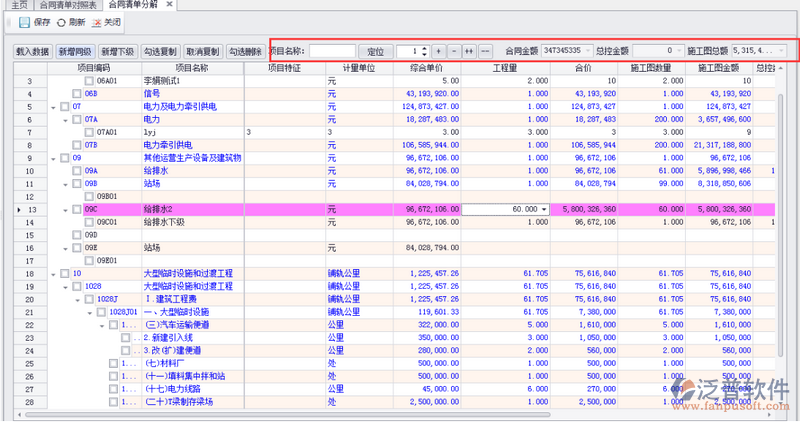Check the box next to code 07A
The width and height of the screenshot is (800, 422).
pyautogui.click(x=77, y=119)
